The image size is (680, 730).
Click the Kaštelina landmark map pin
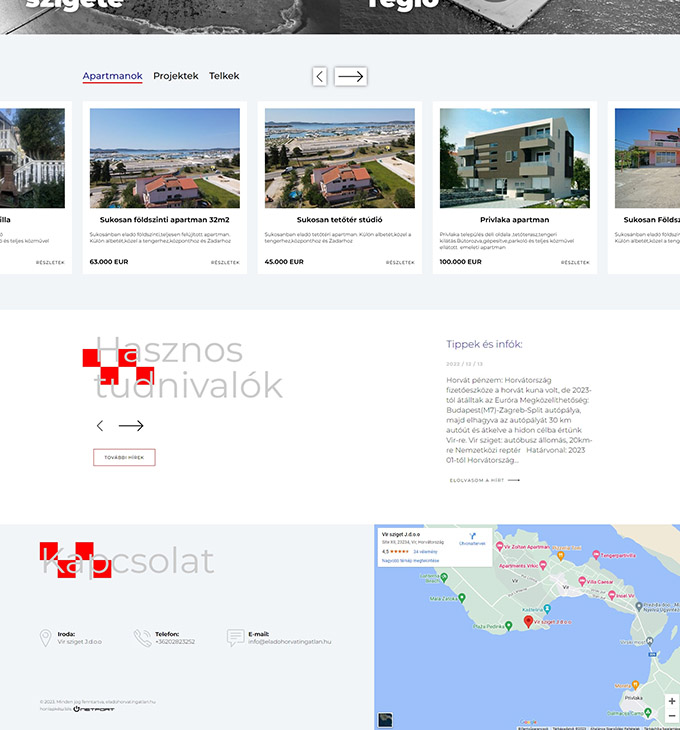[x=547, y=608]
